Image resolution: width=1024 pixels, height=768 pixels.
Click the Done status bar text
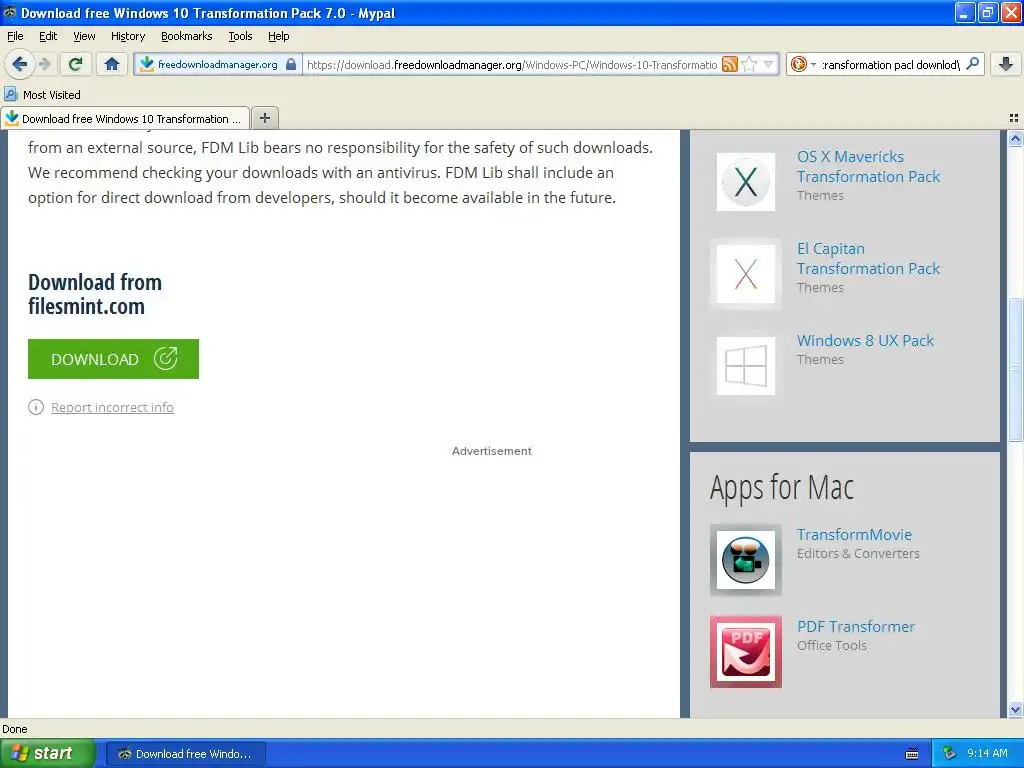point(14,729)
